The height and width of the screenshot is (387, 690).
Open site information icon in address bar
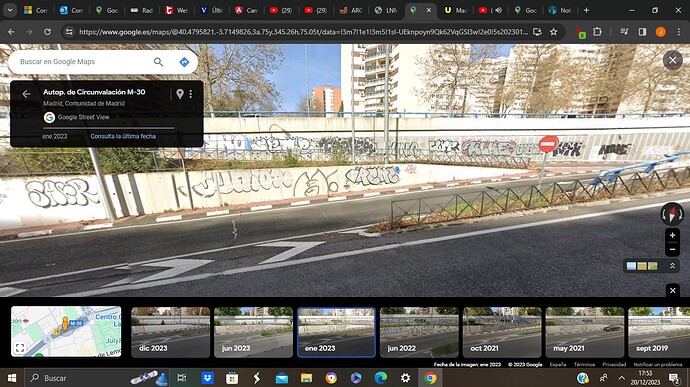pos(69,32)
